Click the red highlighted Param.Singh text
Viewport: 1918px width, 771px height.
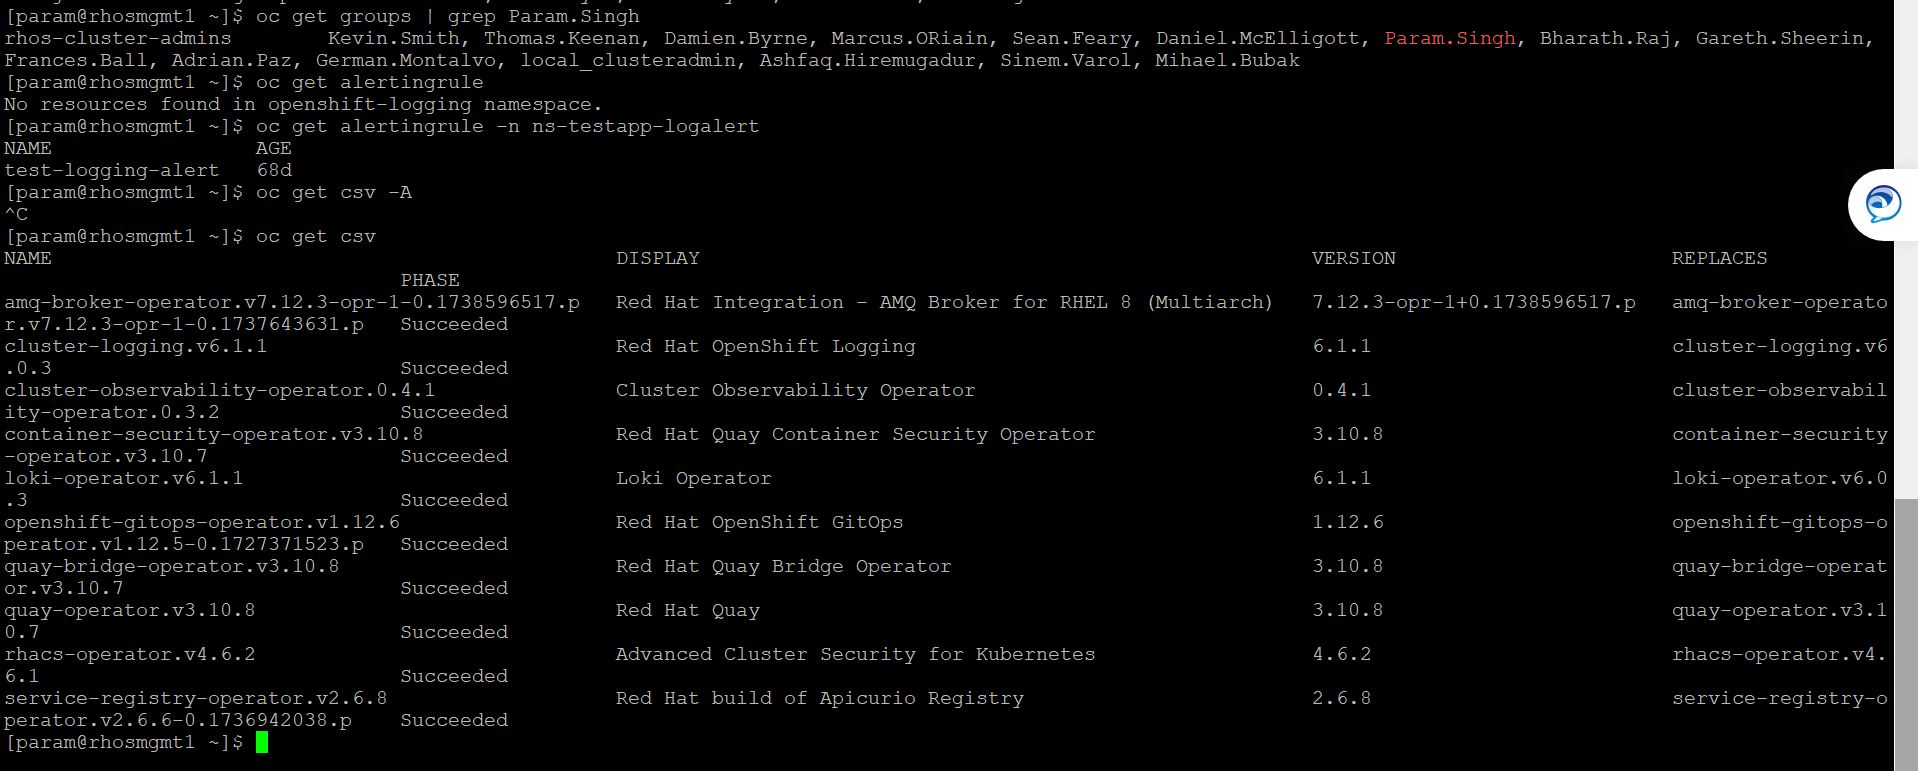coord(1449,38)
